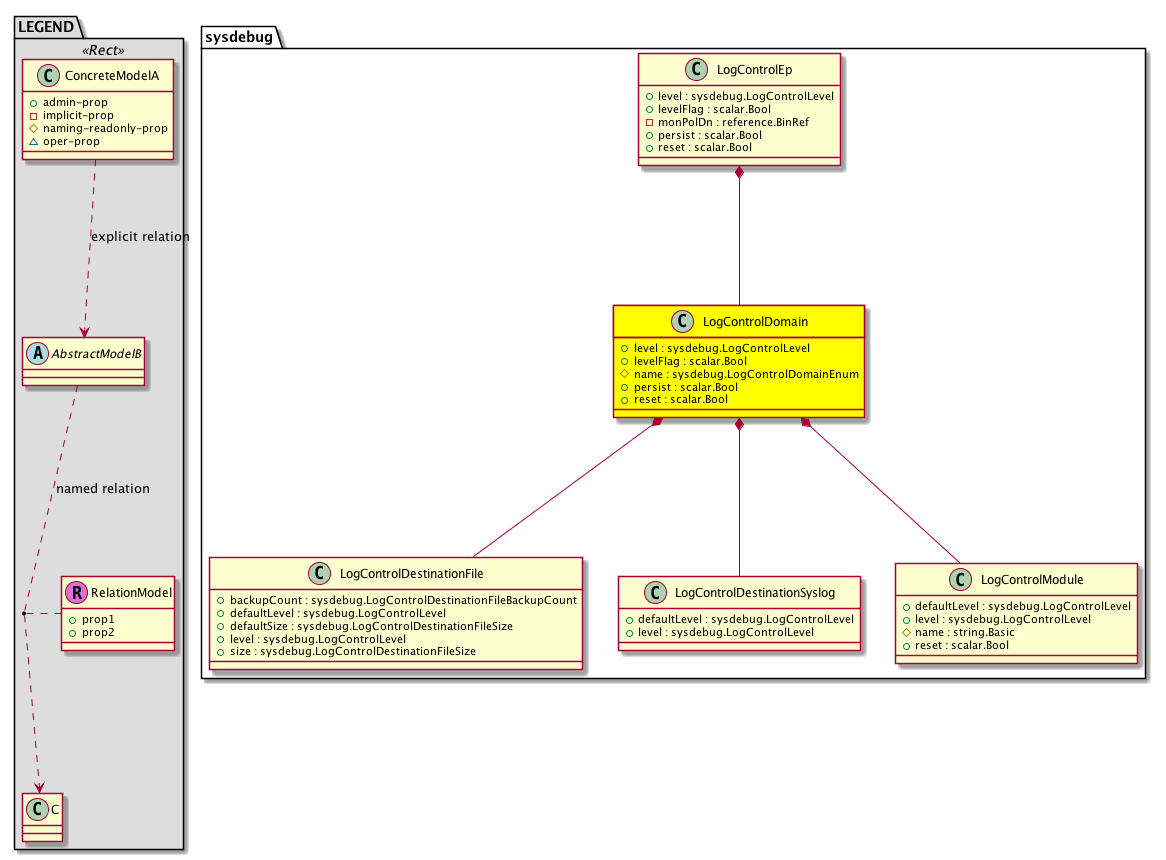This screenshot has height=860, width=1166.
Task: Click the "explicit relation" arrow label
Action: (x=139, y=237)
